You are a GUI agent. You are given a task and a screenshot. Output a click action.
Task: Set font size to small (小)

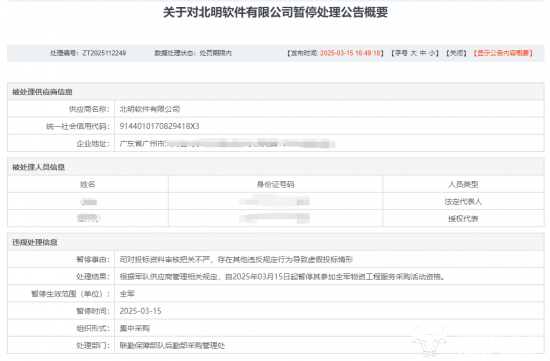click(432, 53)
